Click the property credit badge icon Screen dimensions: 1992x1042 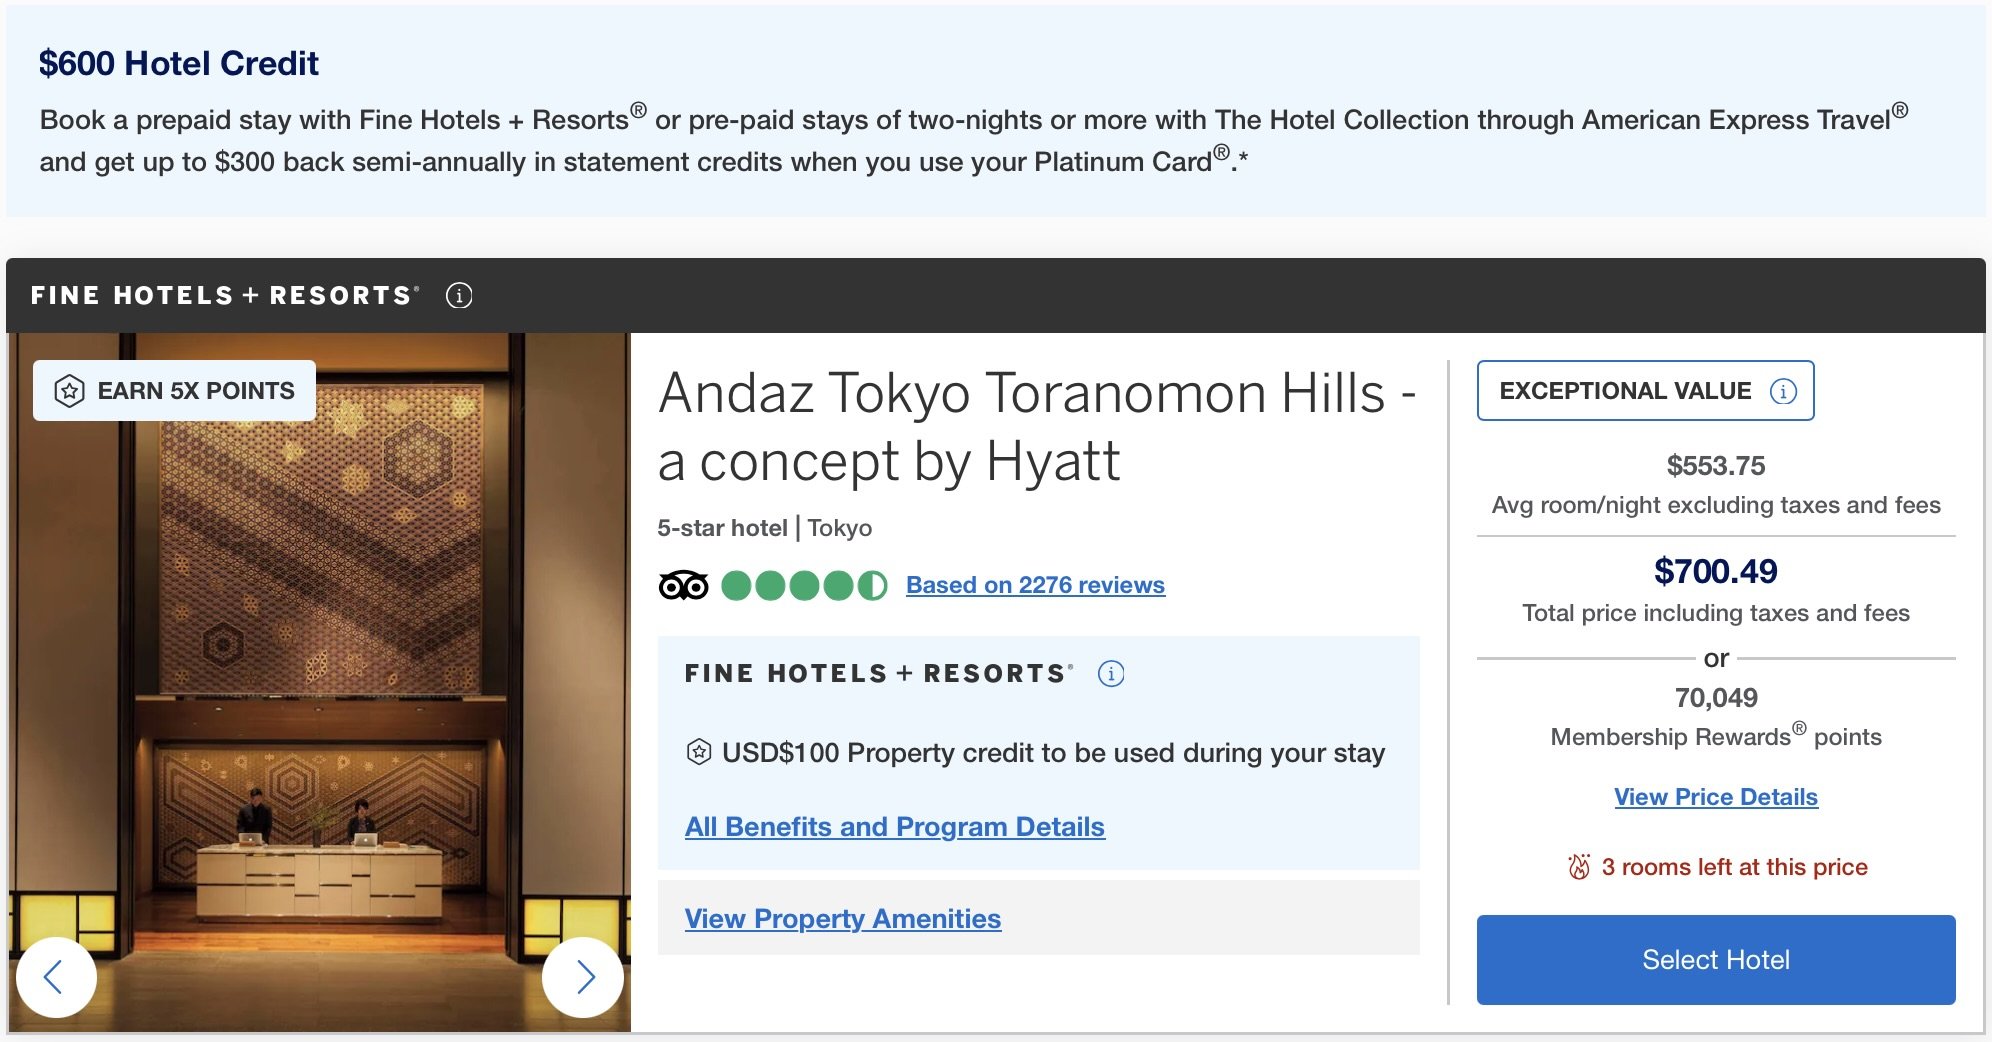tap(699, 752)
